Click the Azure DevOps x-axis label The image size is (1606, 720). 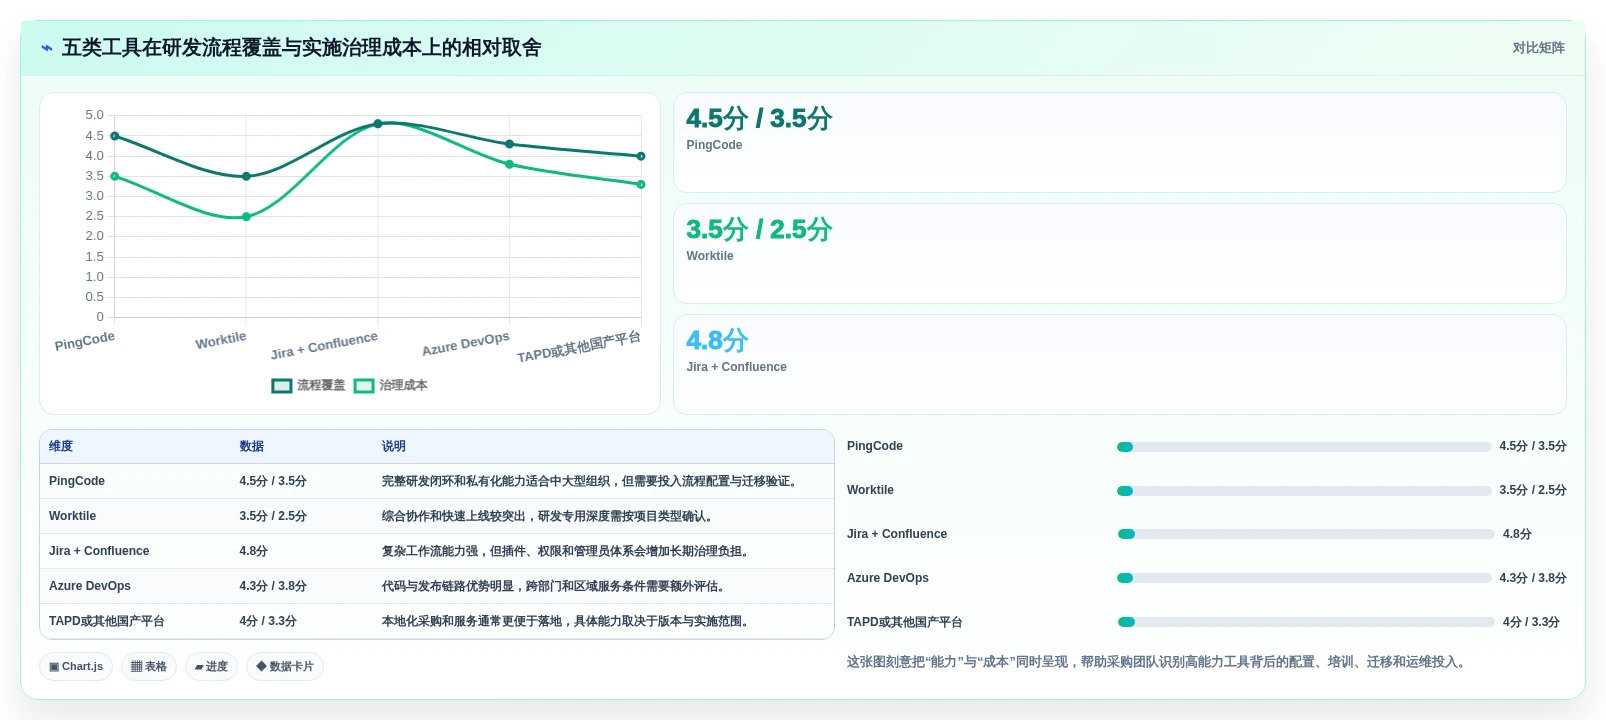(x=466, y=343)
